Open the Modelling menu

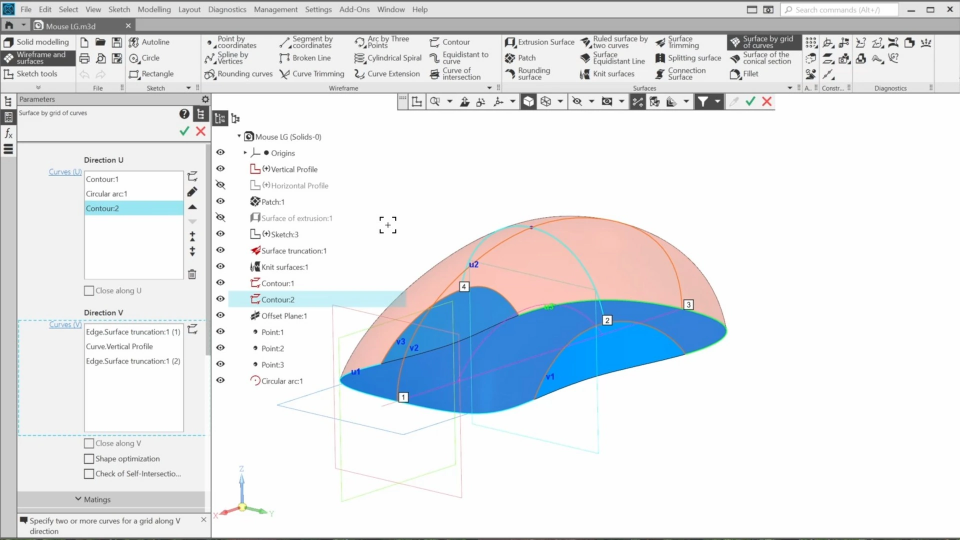pos(153,9)
